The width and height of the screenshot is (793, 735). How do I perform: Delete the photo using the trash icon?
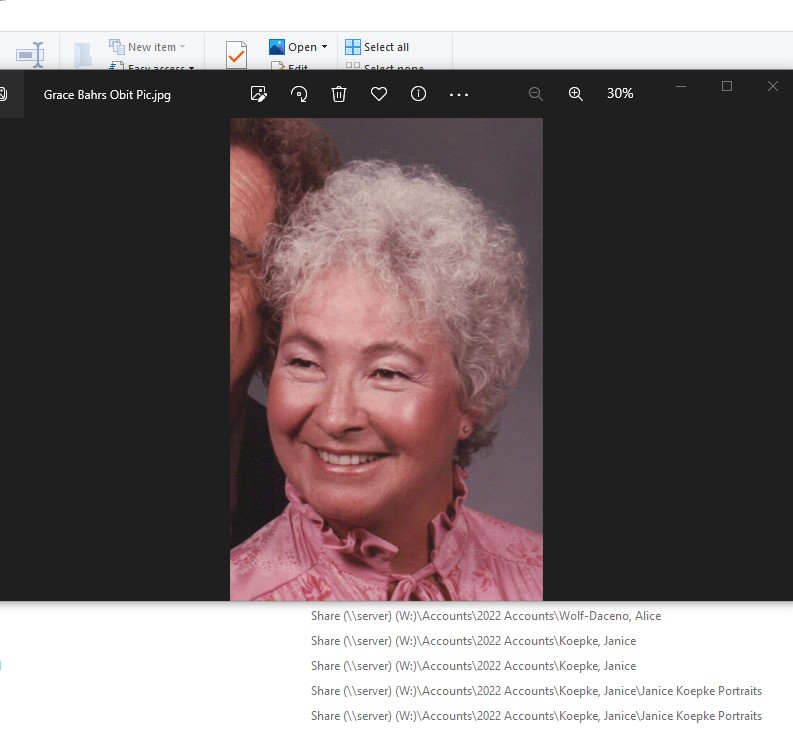click(339, 93)
